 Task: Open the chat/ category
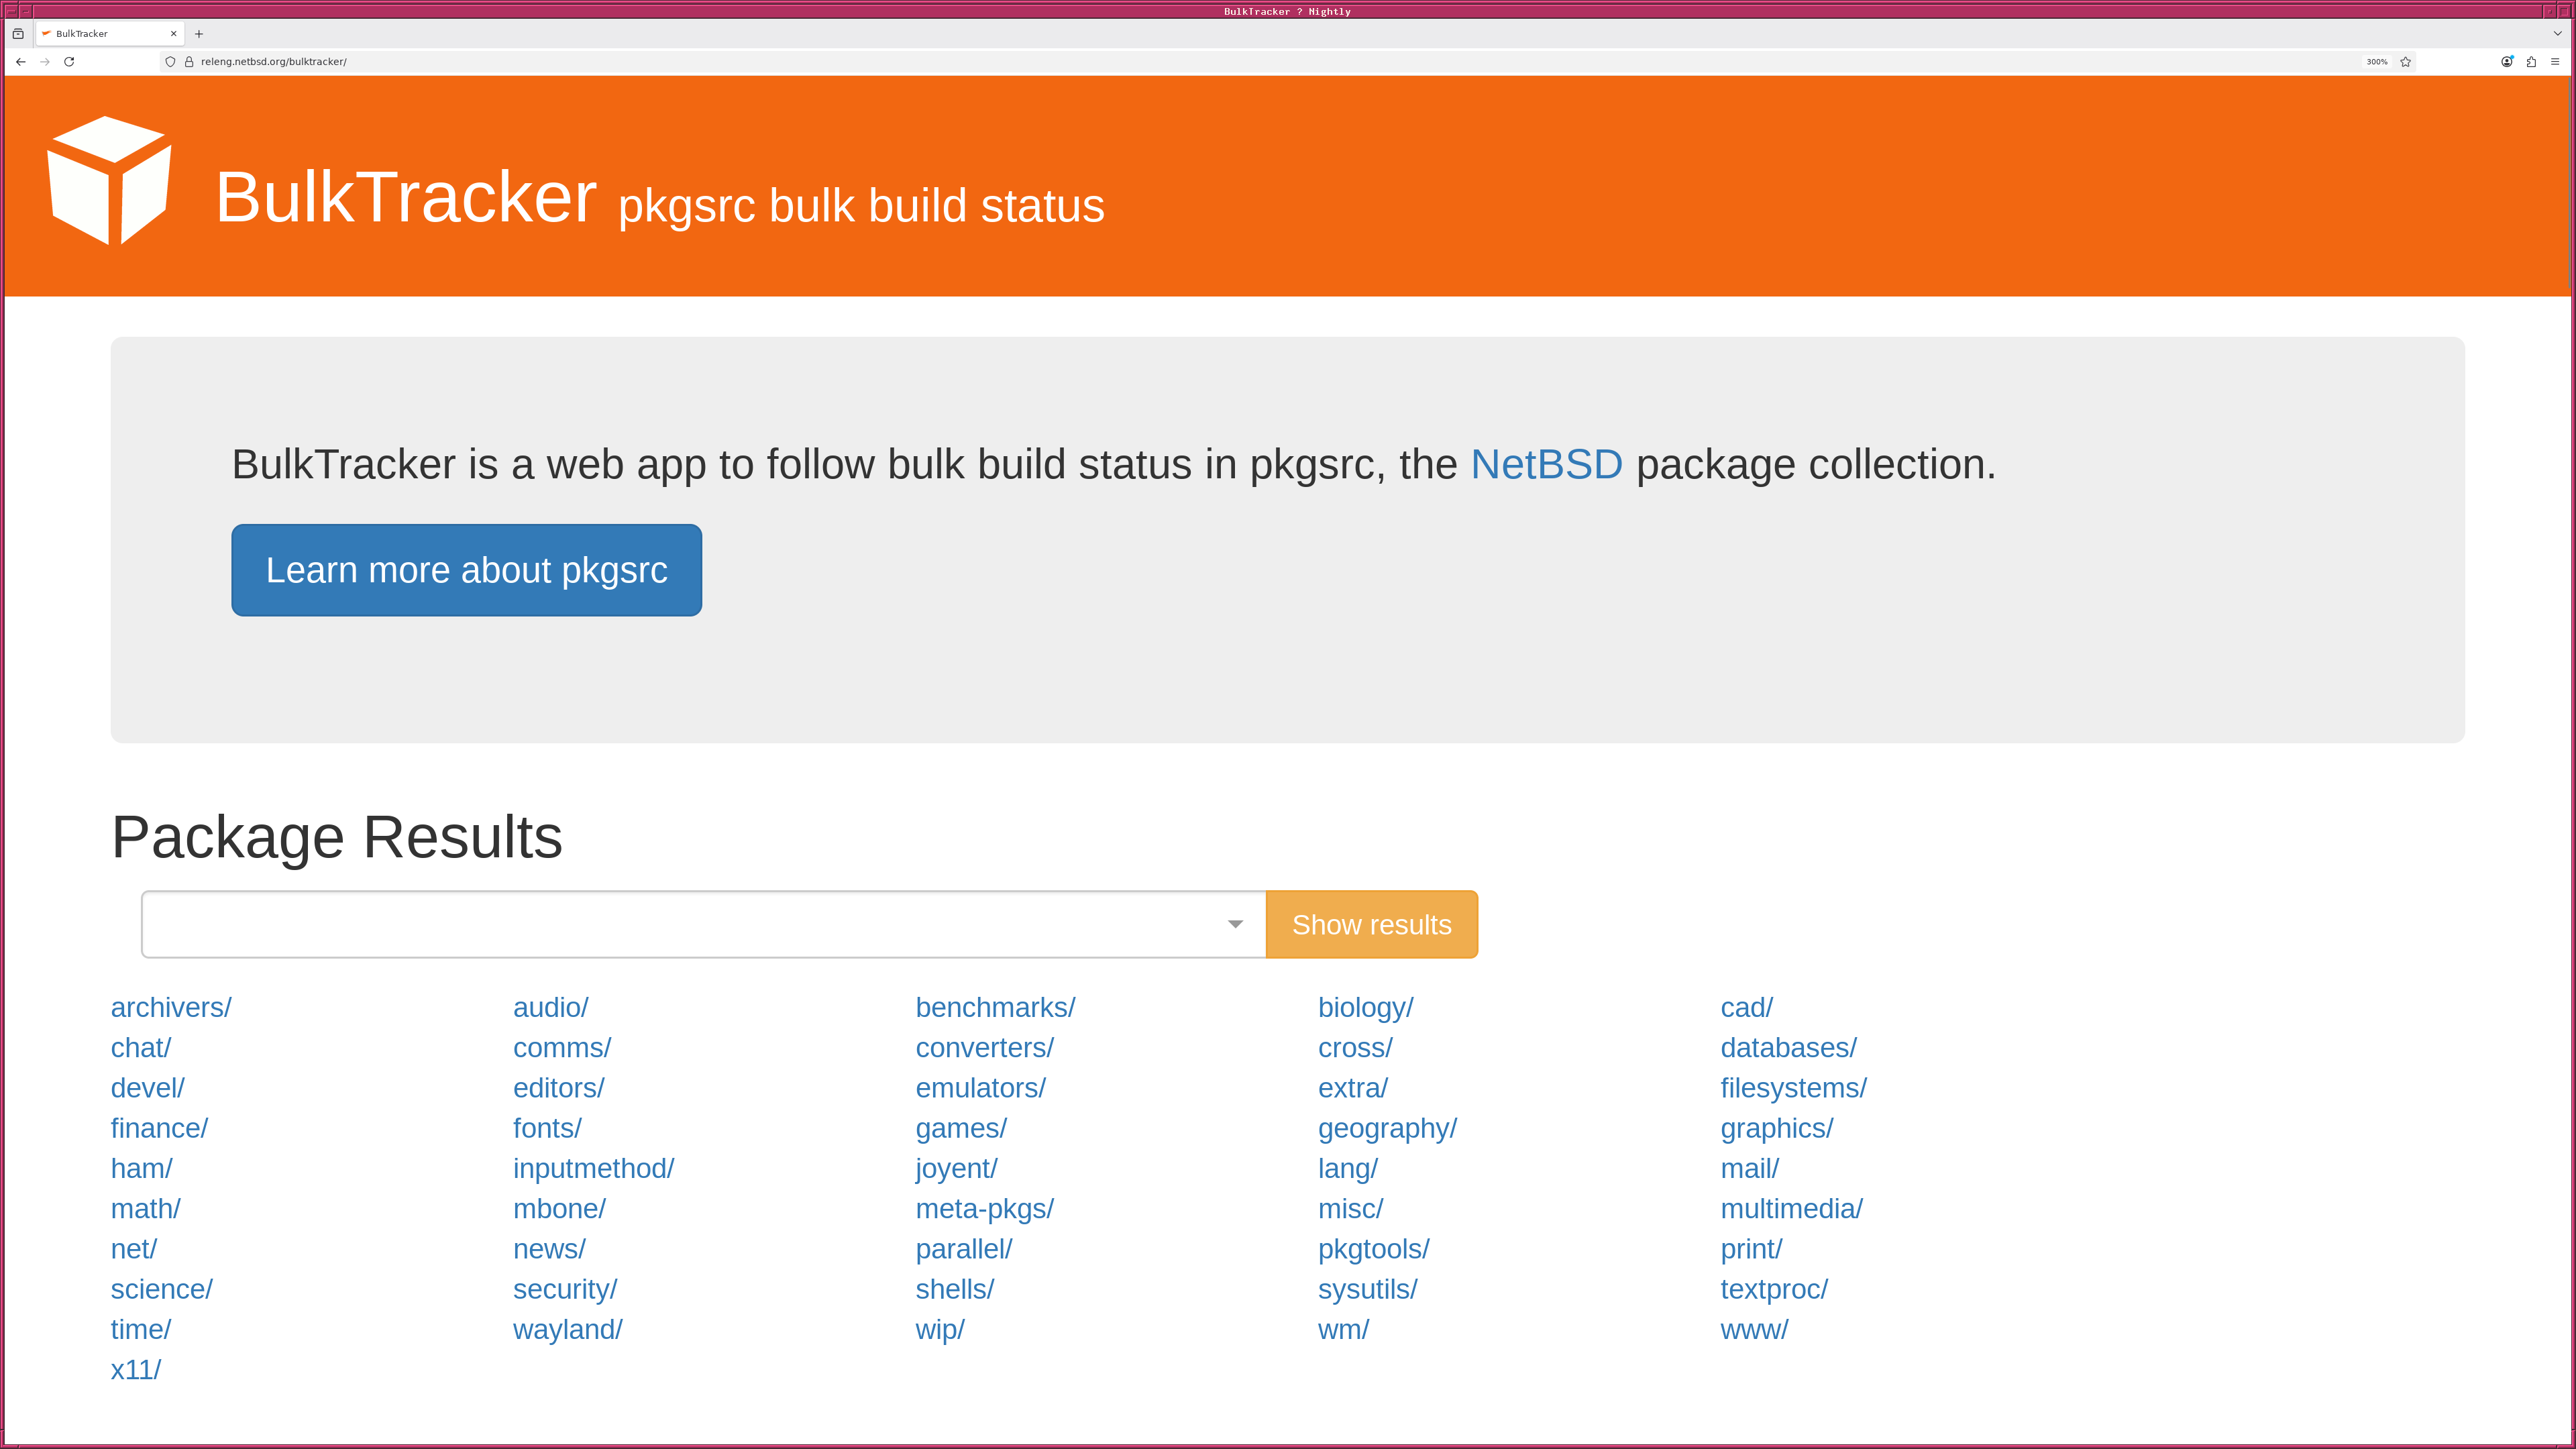click(141, 1048)
